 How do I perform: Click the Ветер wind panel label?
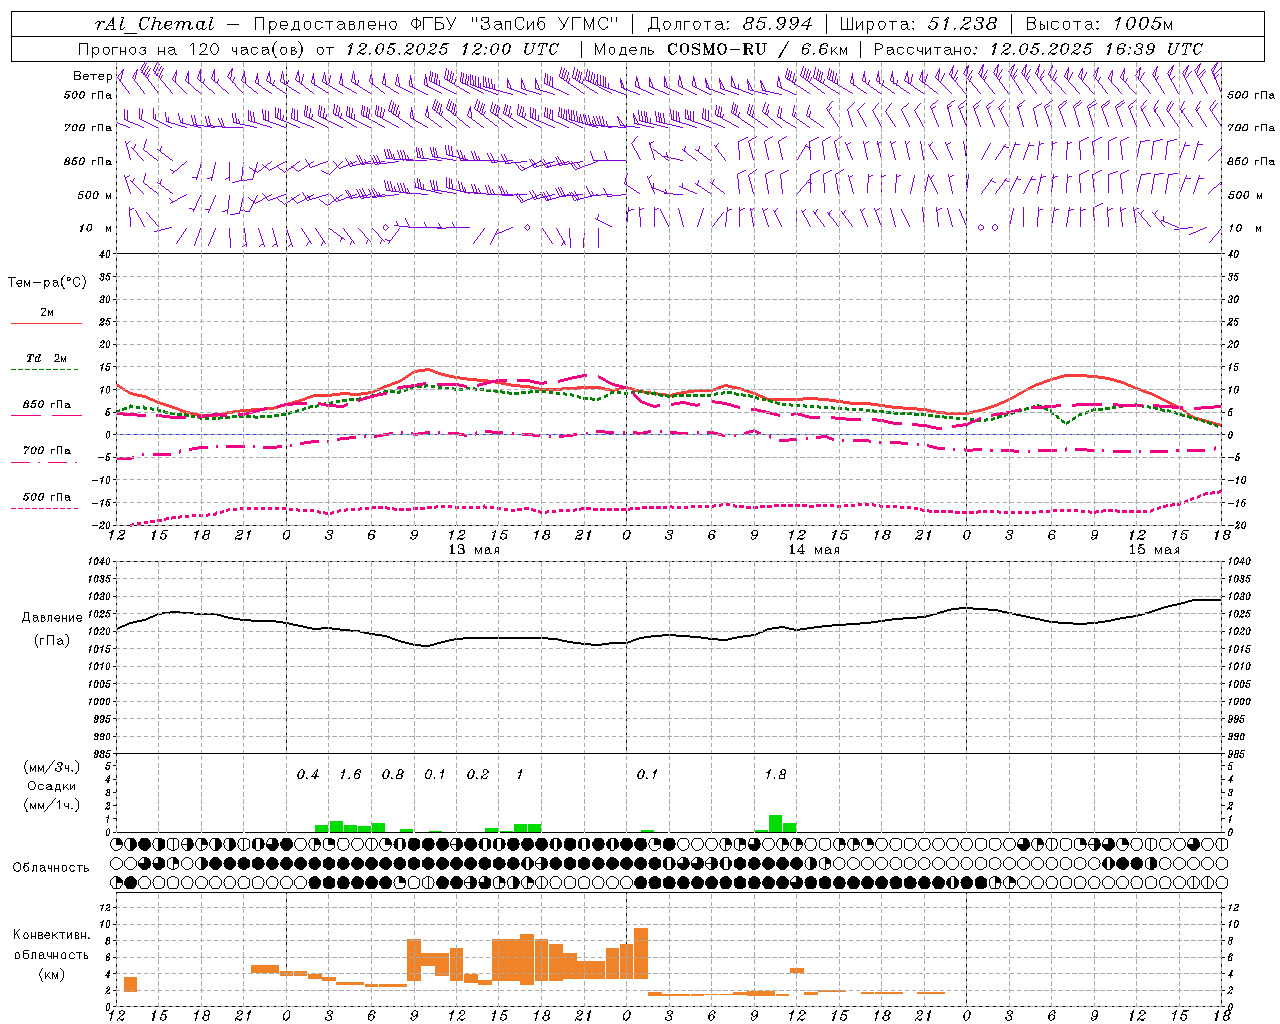92,76
